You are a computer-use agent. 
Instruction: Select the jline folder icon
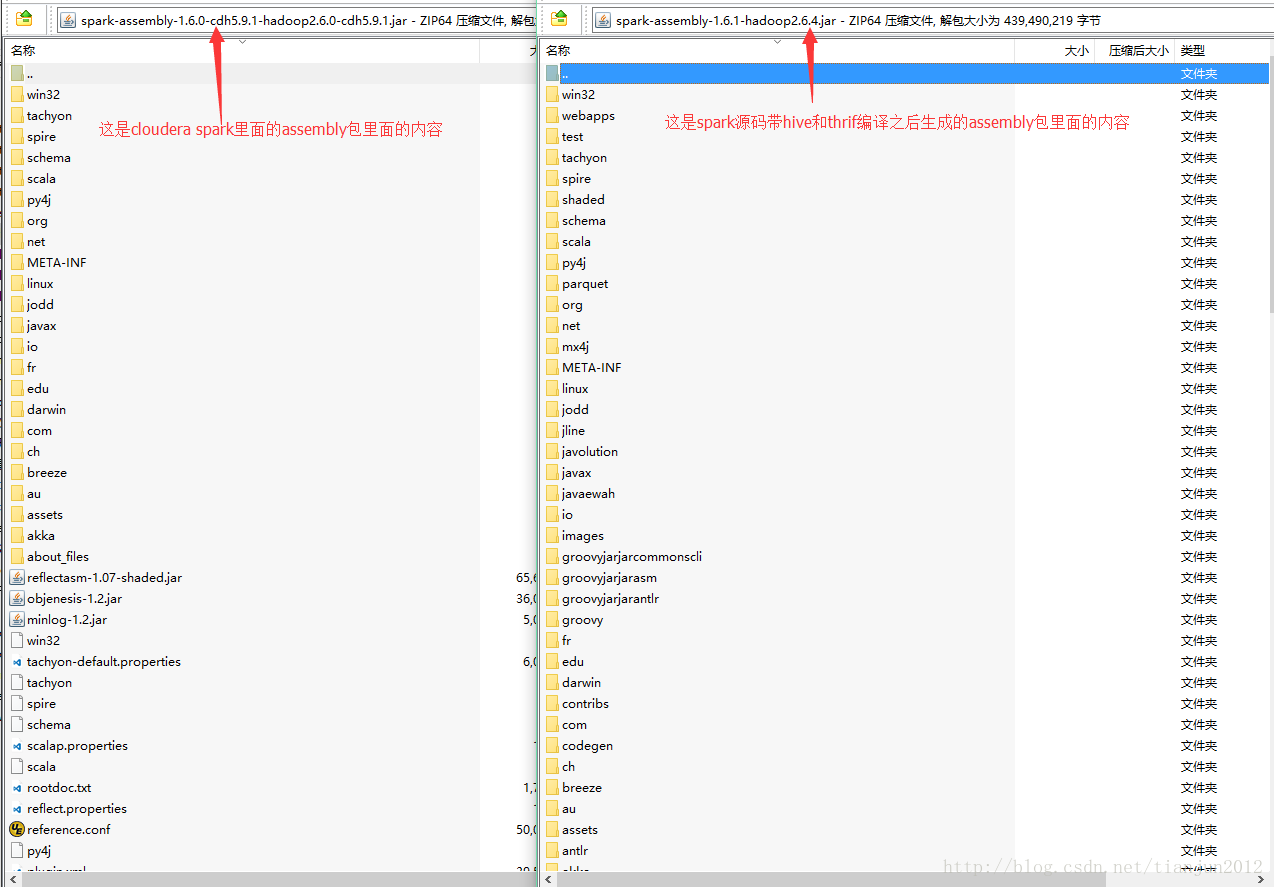[x=552, y=430]
